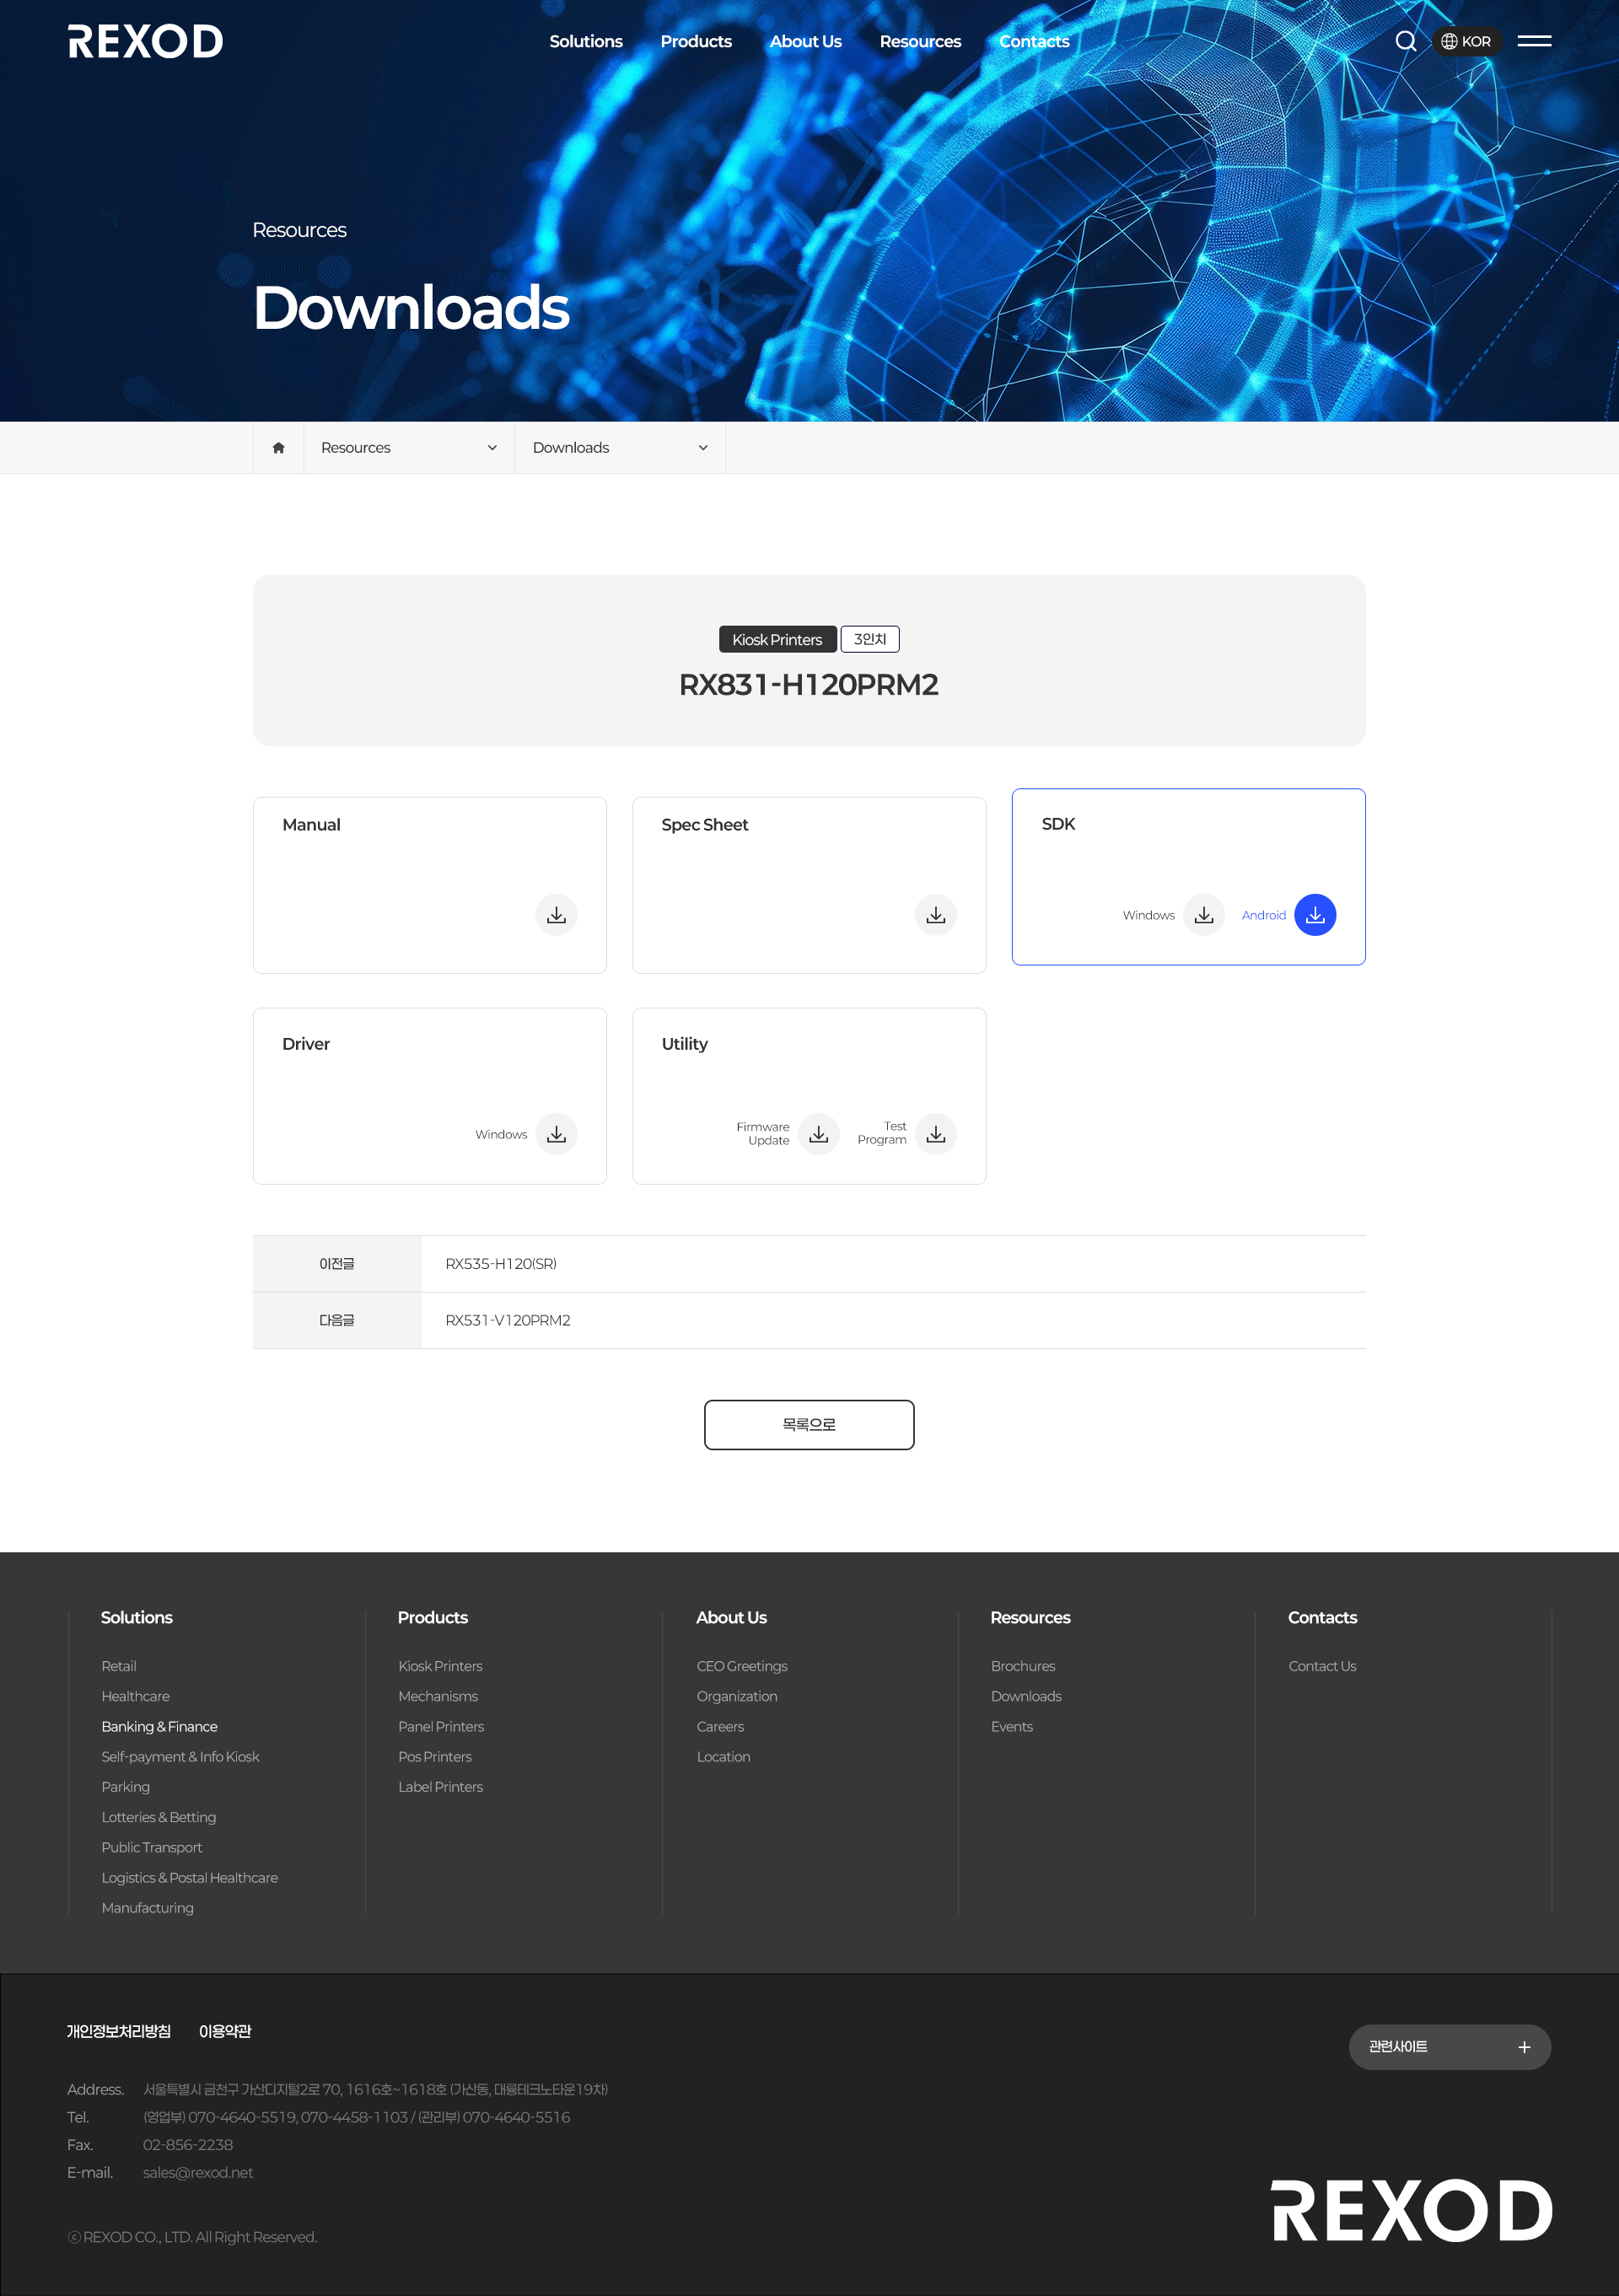The height and width of the screenshot is (2296, 1619).
Task: Open the Mechanisms footer link
Action: pos(438,1696)
